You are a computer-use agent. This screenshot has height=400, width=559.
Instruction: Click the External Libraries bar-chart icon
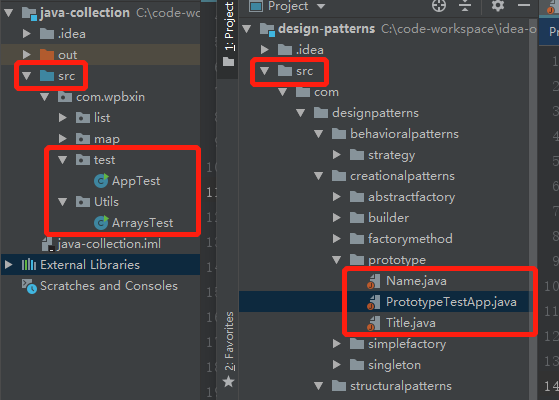tap(29, 265)
